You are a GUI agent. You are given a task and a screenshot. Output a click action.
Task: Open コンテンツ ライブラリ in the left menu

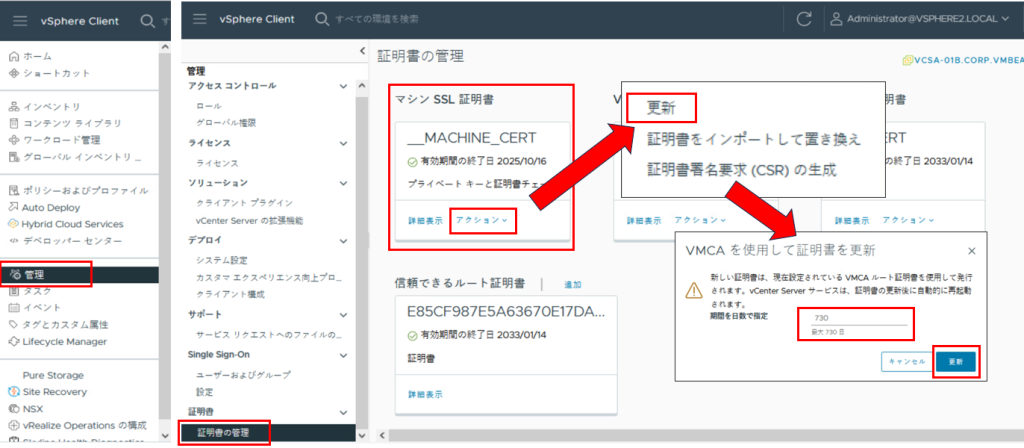65,123
